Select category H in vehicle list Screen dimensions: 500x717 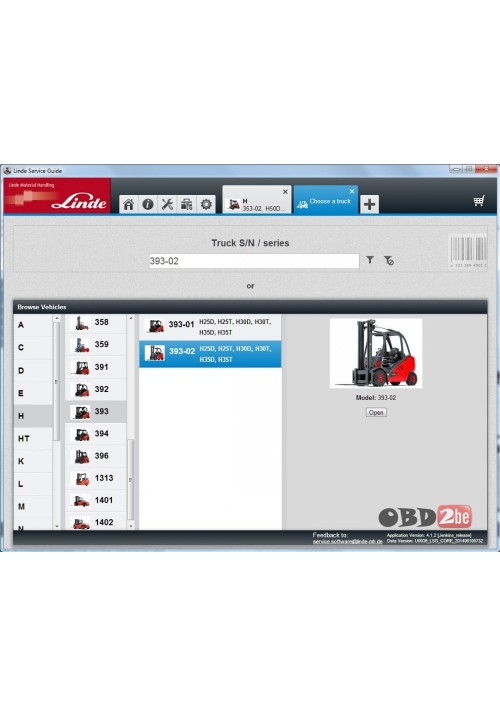click(33, 416)
